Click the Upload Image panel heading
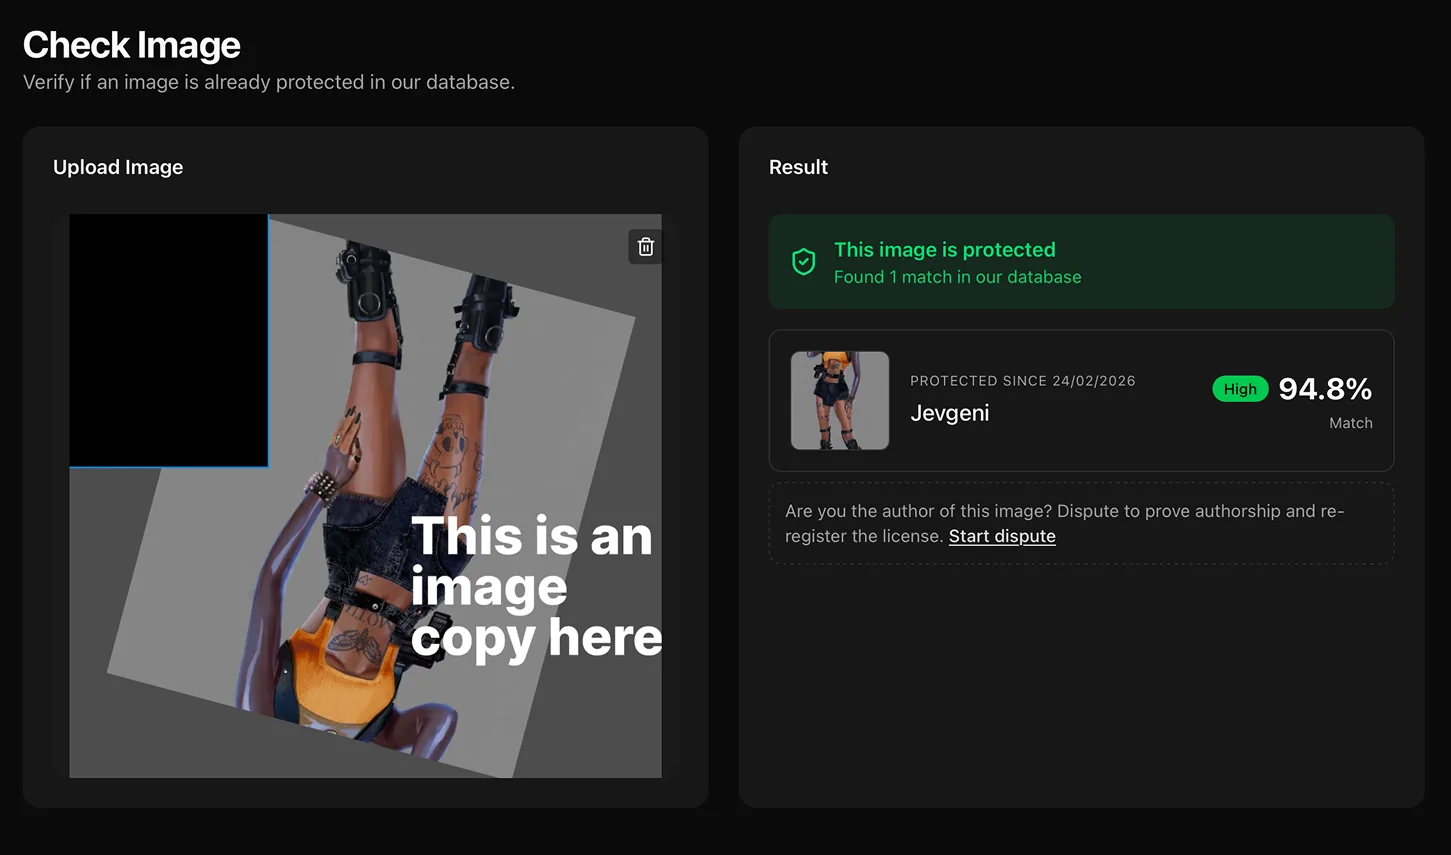 click(x=118, y=167)
